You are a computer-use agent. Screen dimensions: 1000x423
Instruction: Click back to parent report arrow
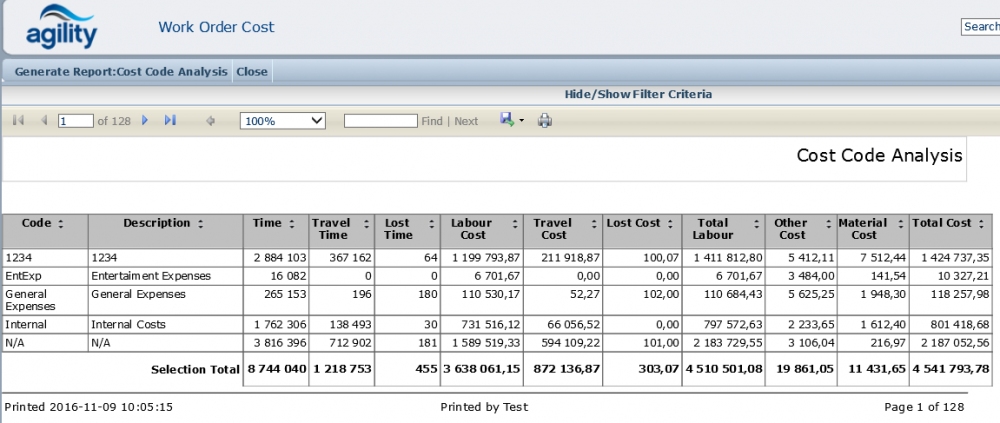[210, 121]
